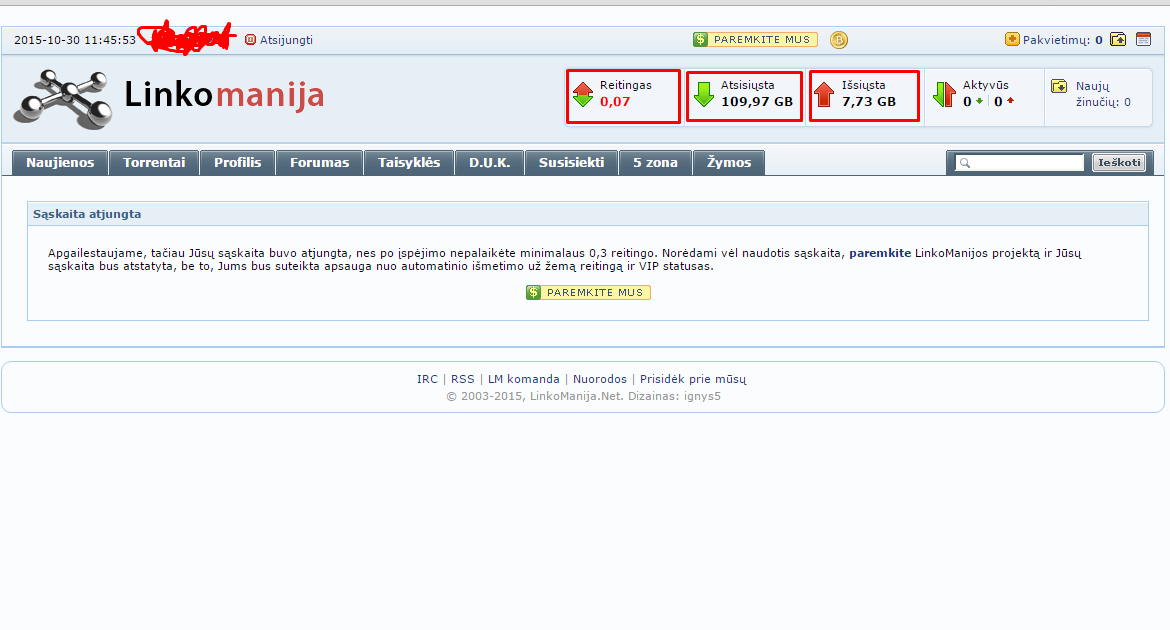Open the IRC footer link
The height and width of the screenshot is (630, 1170).
[428, 379]
